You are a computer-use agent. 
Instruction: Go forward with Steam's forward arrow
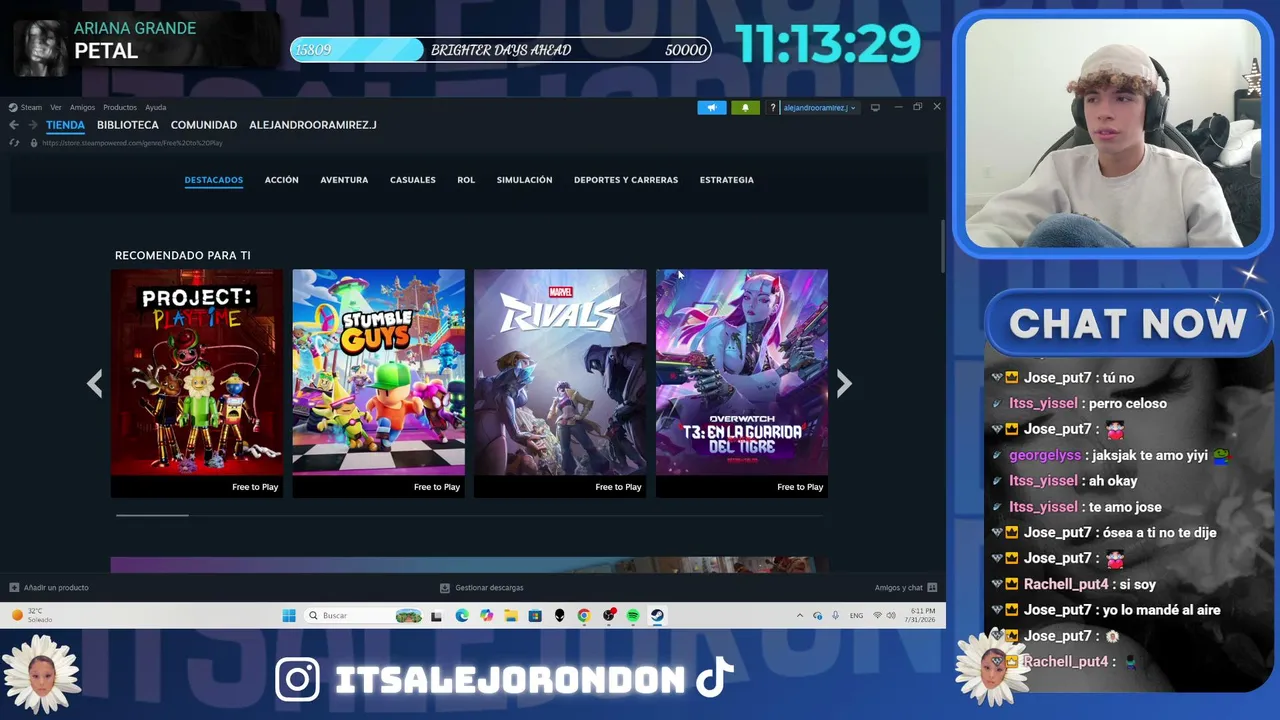coord(33,125)
